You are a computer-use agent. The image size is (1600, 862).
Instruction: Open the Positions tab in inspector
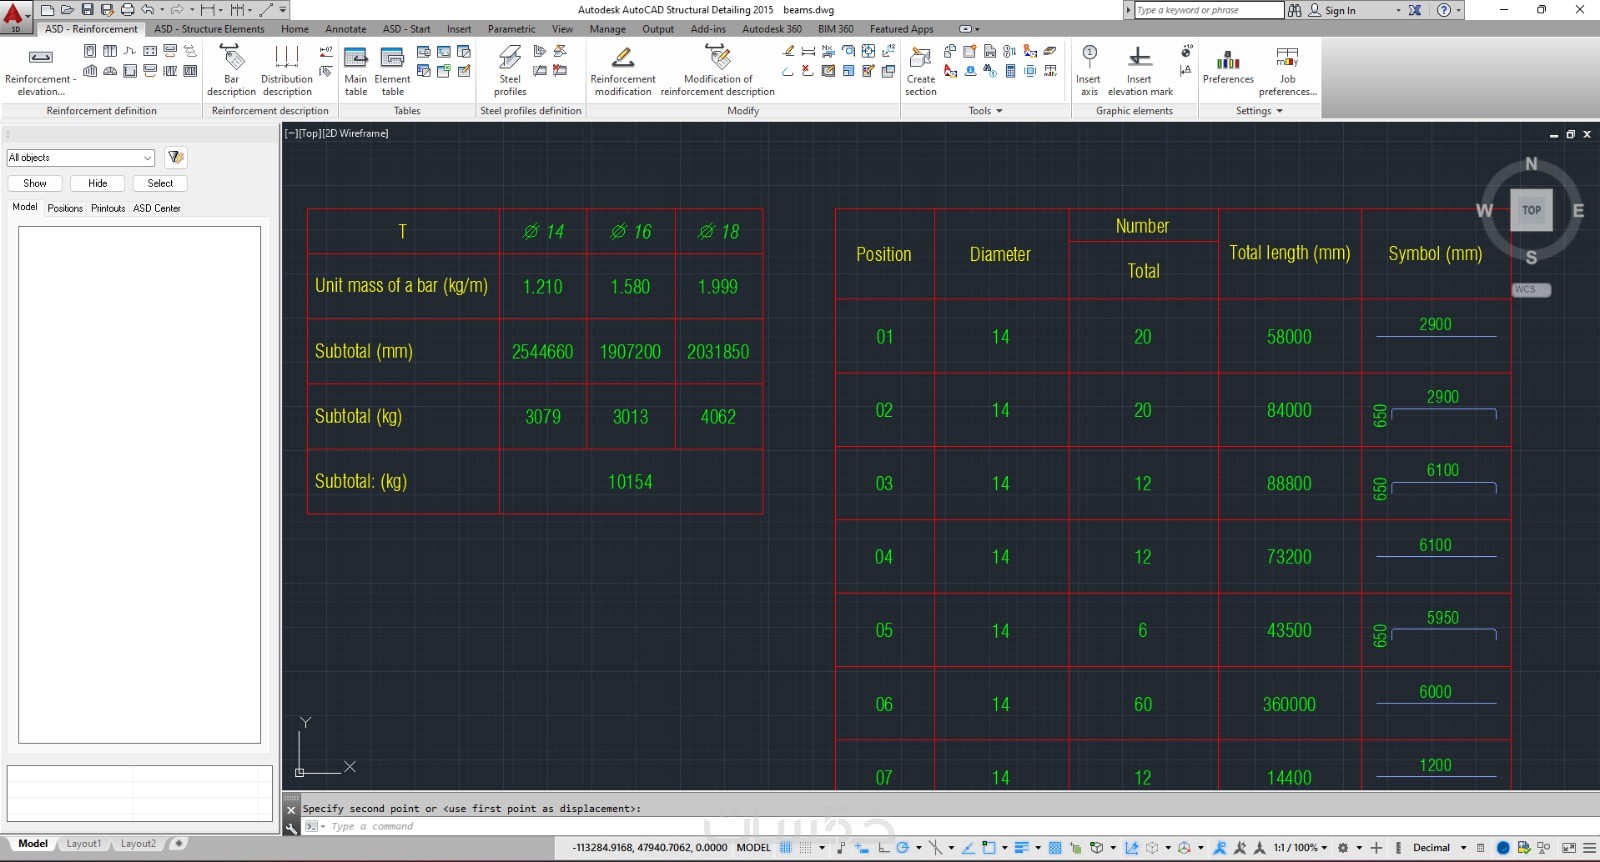65,208
